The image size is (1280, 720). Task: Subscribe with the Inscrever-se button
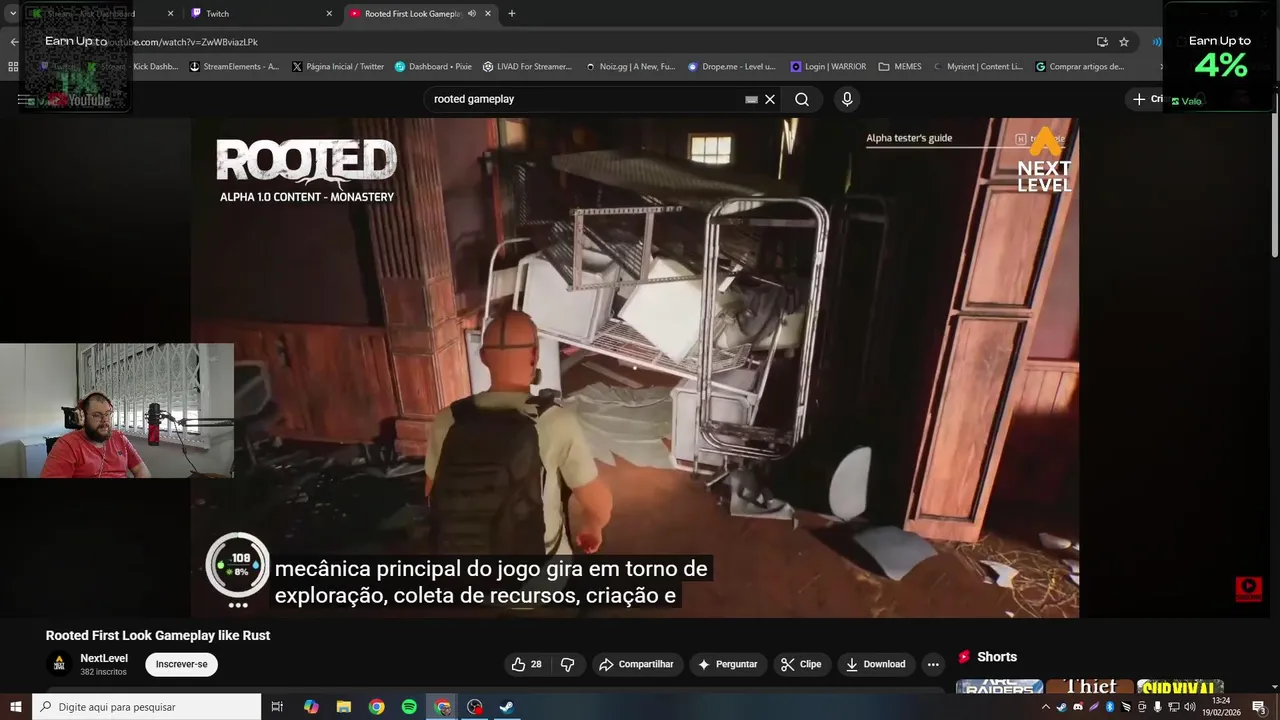coord(182,664)
